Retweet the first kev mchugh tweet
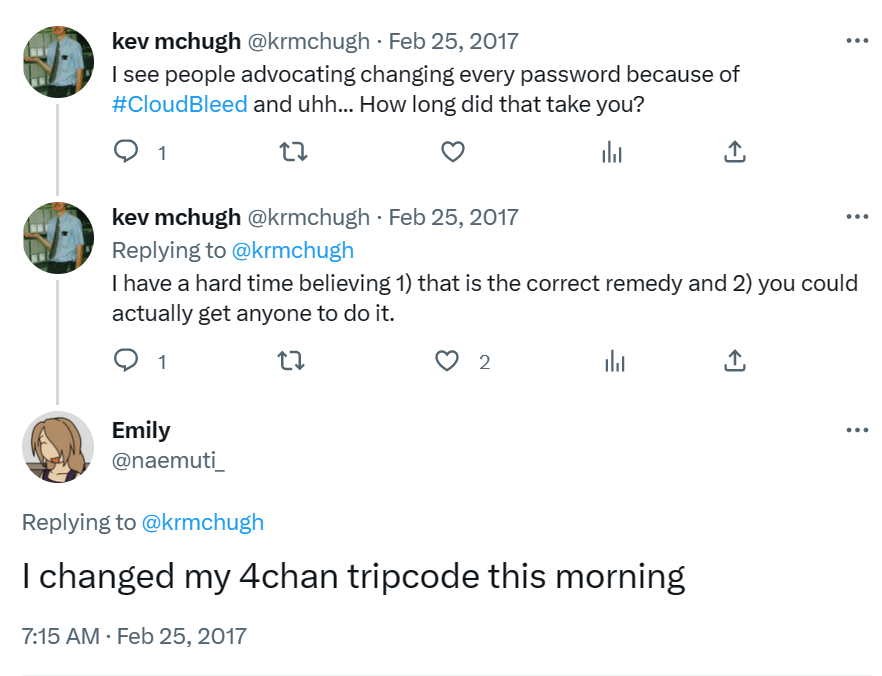Image resolution: width=882 pixels, height=676 pixels. click(x=292, y=152)
